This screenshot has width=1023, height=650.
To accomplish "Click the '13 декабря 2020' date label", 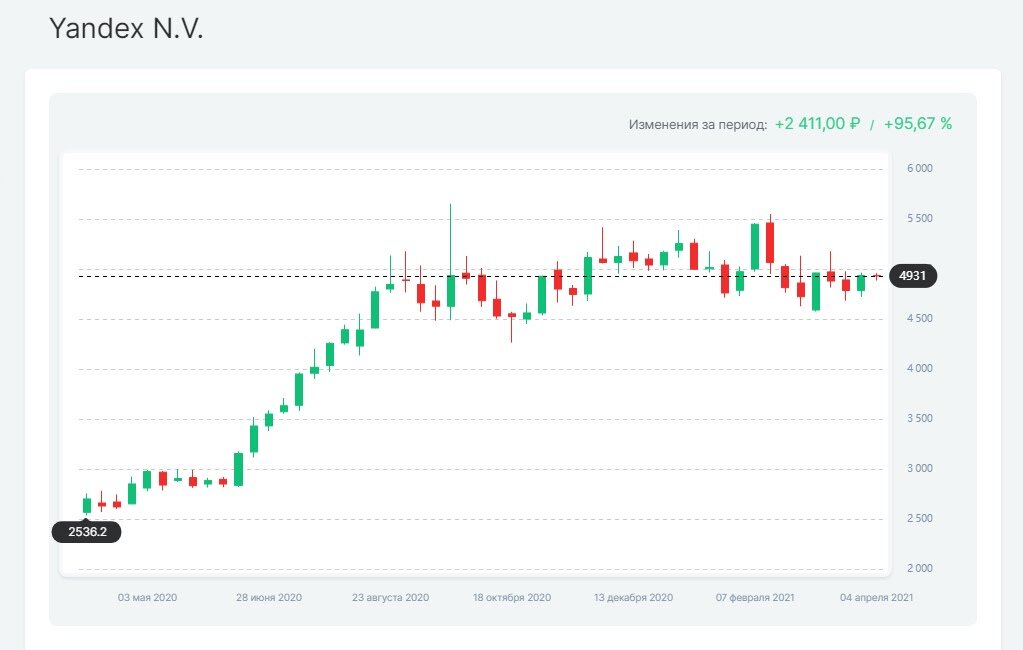I will [x=633, y=597].
